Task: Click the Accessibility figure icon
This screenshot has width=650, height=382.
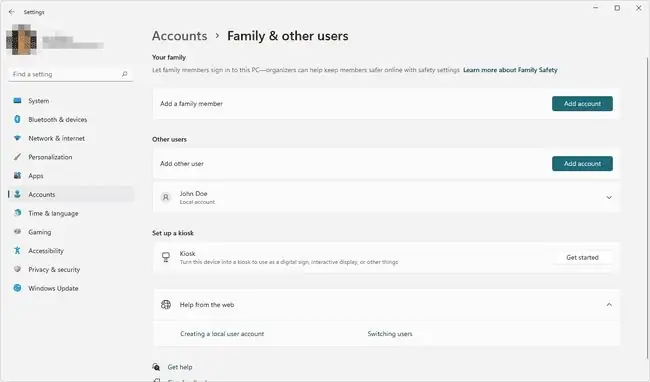Action: click(17, 250)
